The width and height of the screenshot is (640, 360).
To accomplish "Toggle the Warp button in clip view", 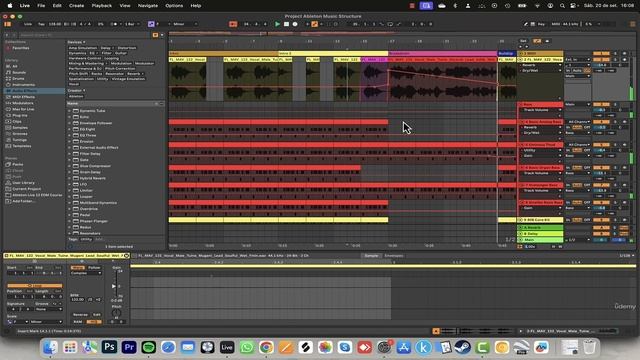I will coord(77,268).
